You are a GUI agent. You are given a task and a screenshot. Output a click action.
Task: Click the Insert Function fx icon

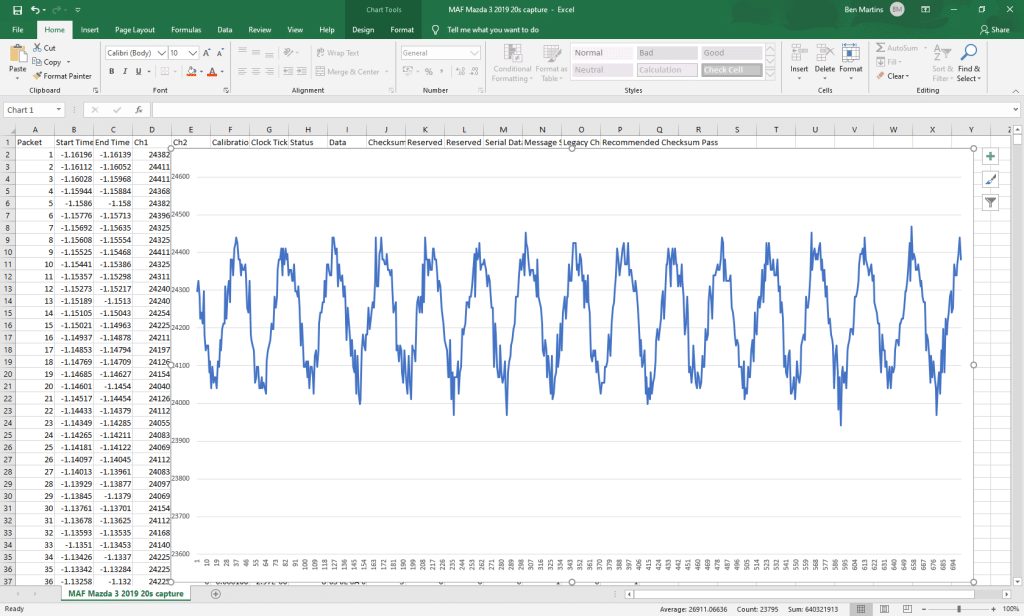pos(139,110)
